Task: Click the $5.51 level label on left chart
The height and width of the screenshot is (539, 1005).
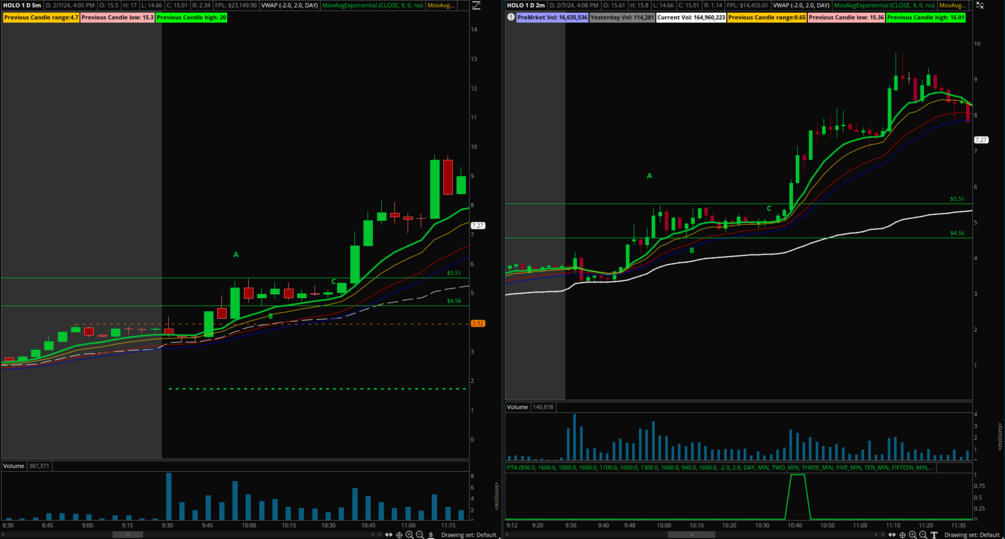Action: pyautogui.click(x=454, y=273)
